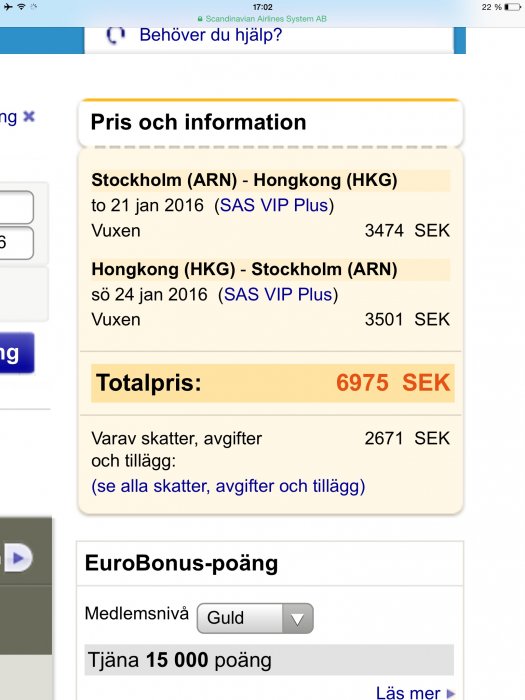Click the upper input field at left

17,207
